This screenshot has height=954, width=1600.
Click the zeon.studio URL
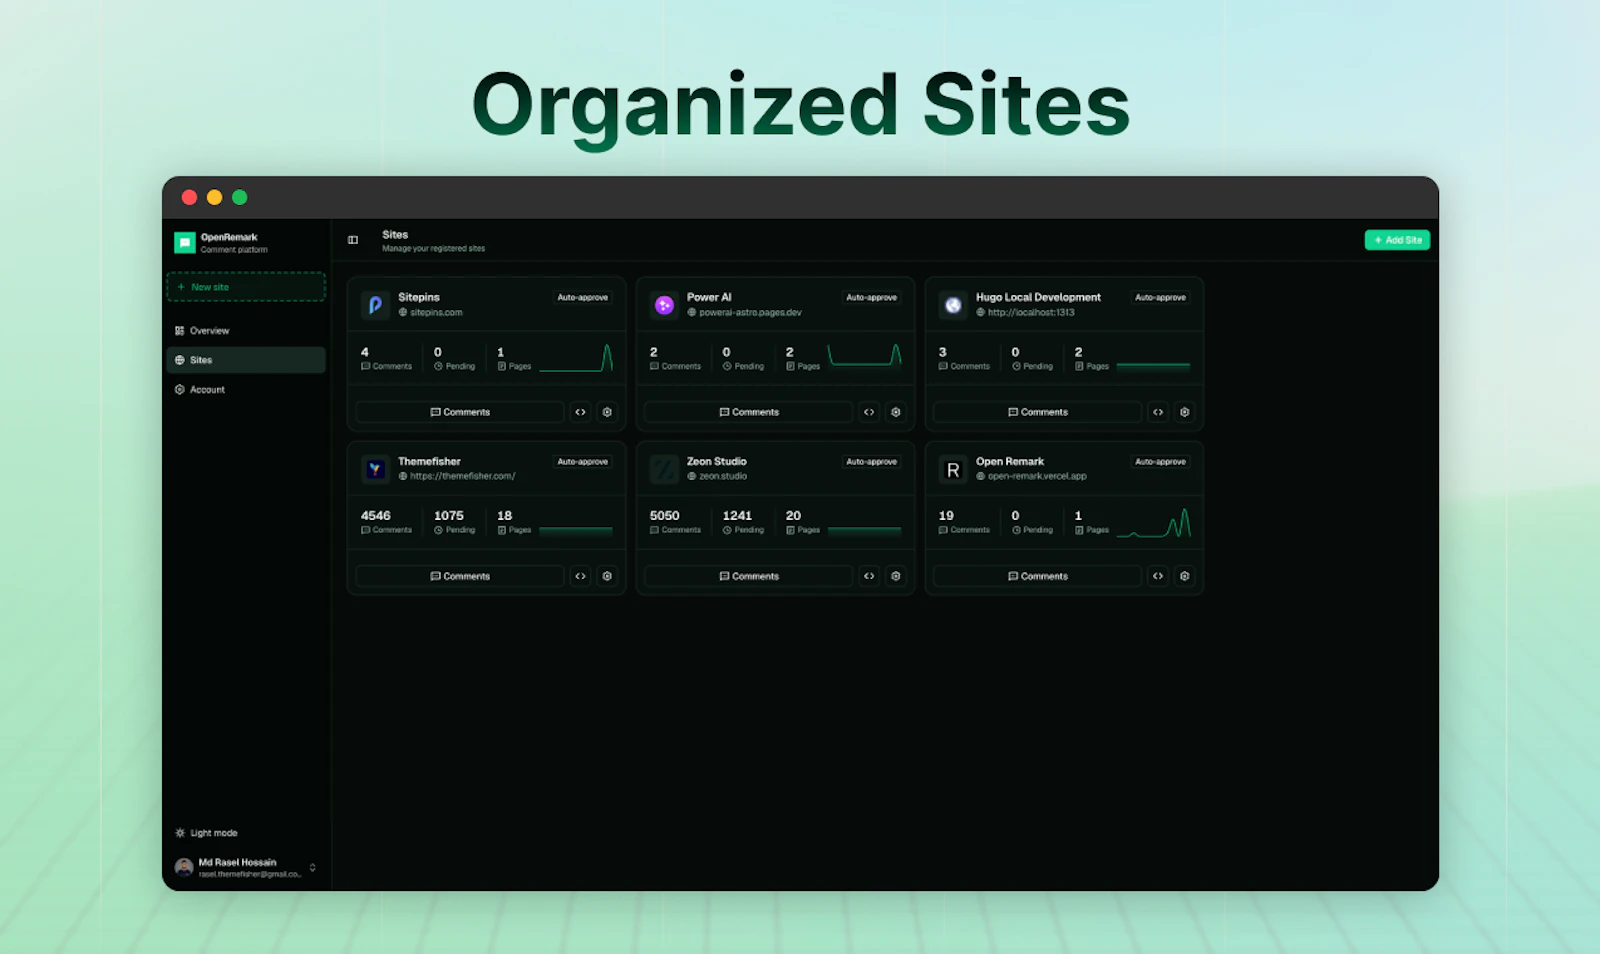click(x=723, y=476)
